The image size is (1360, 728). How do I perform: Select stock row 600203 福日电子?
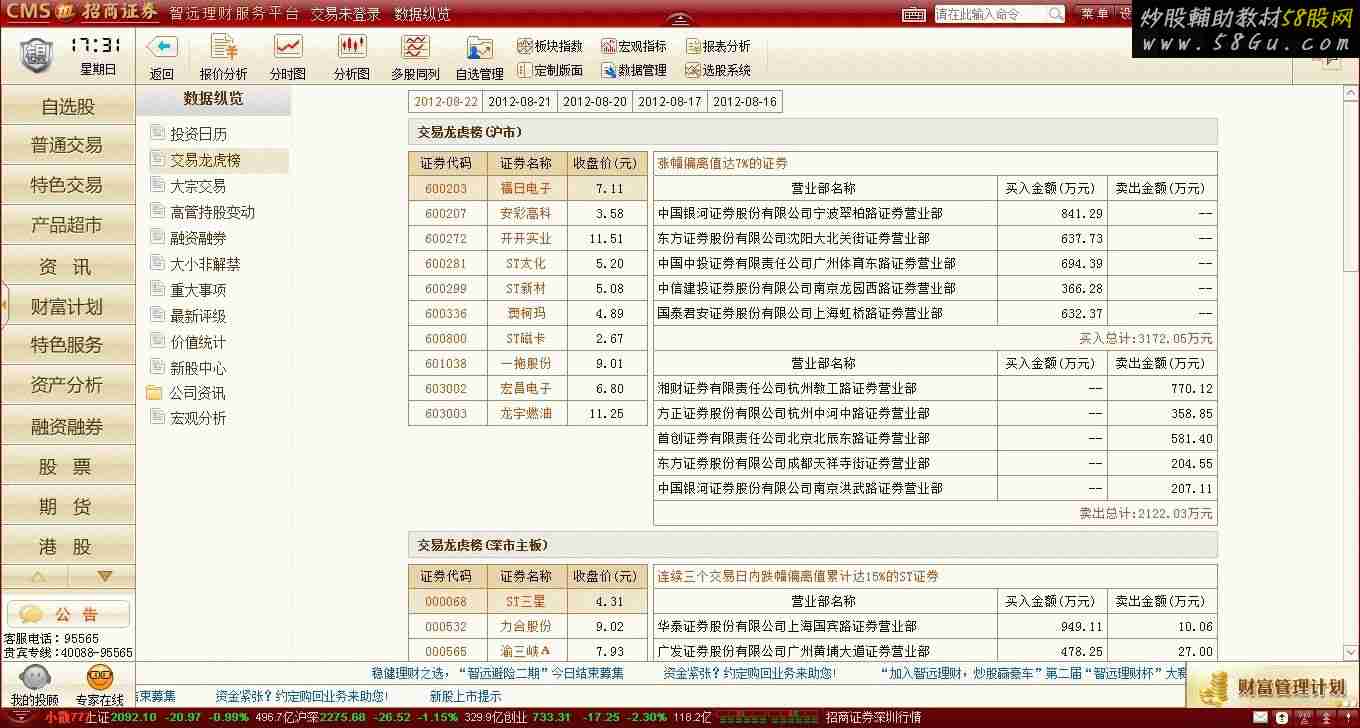[528, 188]
